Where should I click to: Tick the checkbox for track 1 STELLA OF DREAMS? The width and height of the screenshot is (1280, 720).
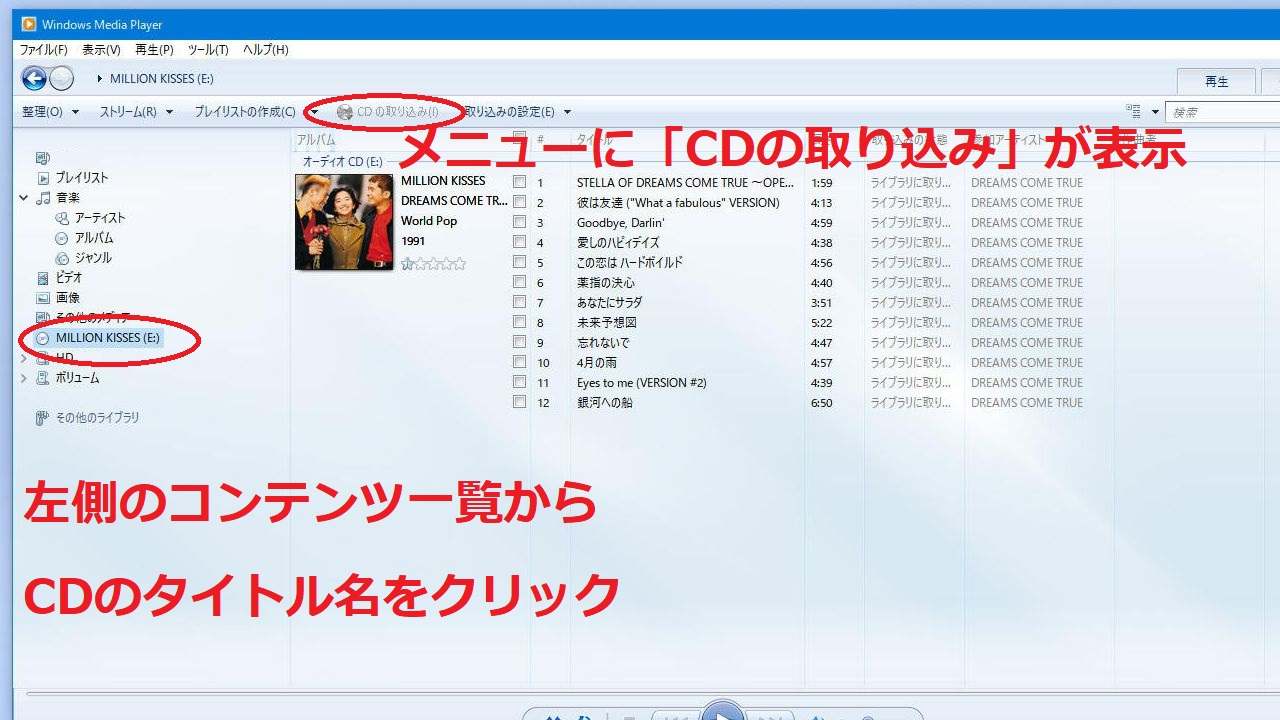click(519, 182)
